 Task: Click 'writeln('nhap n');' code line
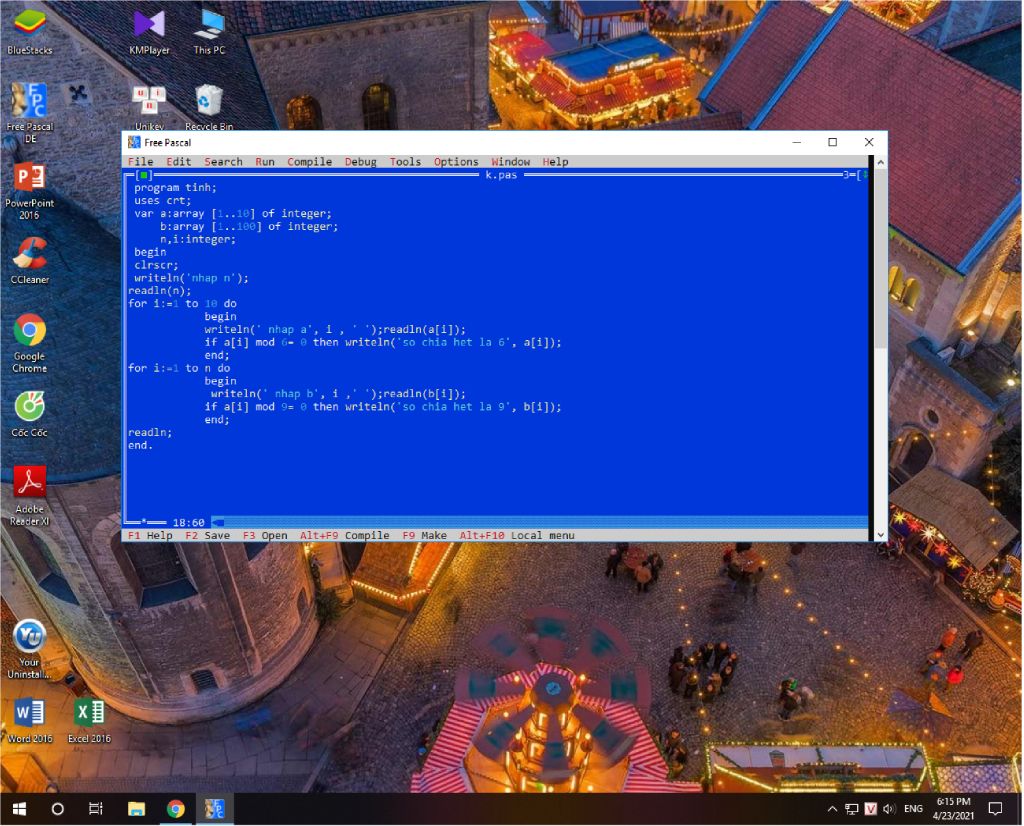tap(191, 278)
